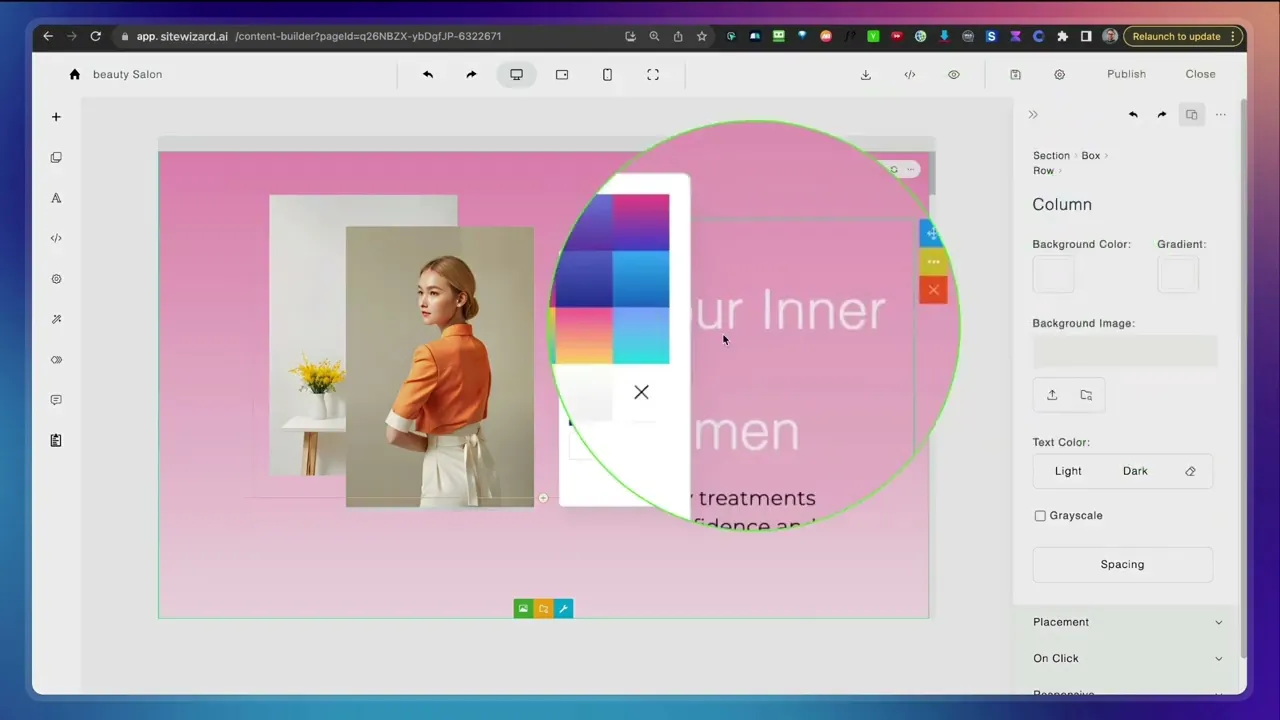The height and width of the screenshot is (720, 1280).
Task: Switch to tablet preview mode
Action: [562, 74]
